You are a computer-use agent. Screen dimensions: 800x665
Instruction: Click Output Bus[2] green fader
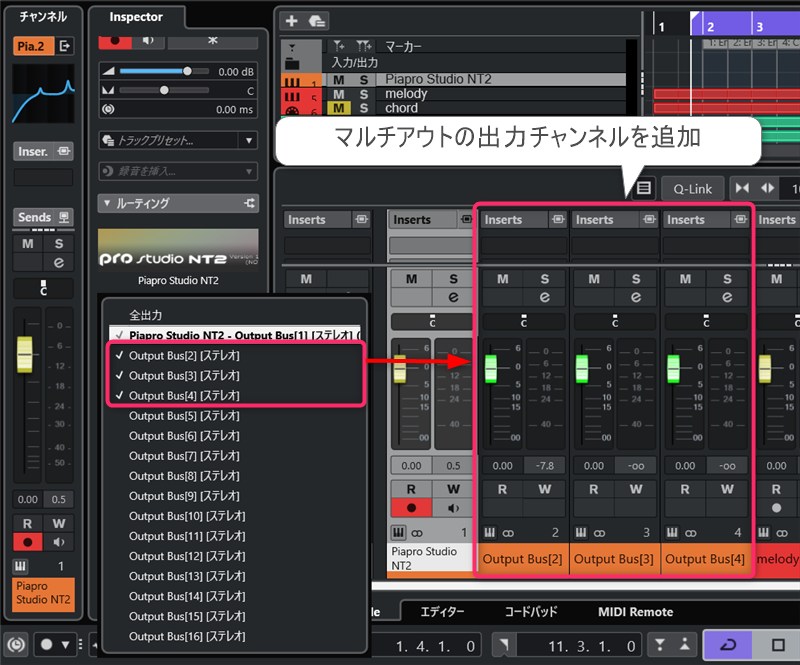coord(491,368)
